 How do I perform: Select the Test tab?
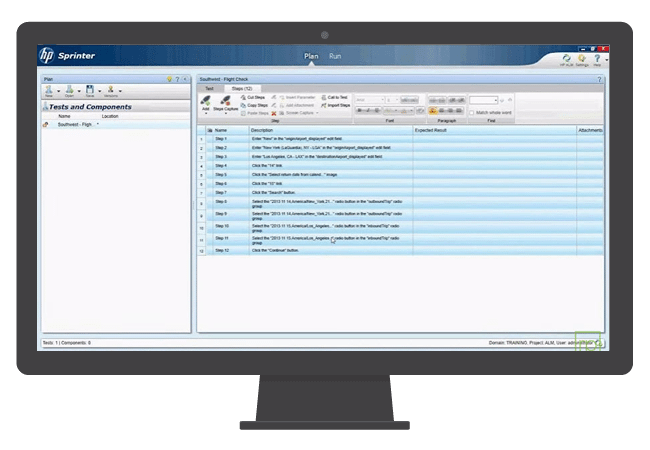[x=209, y=89]
